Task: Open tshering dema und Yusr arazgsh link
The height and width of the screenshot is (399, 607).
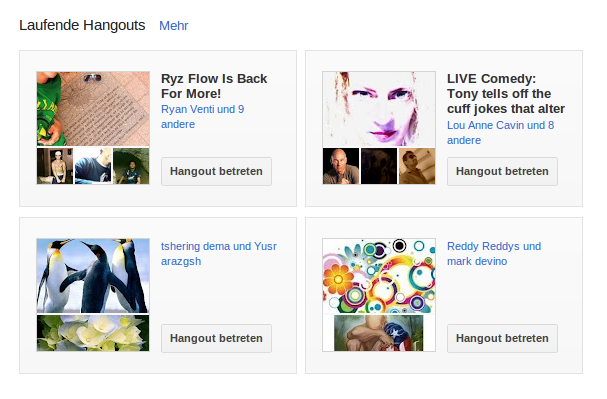Action: [x=219, y=254]
